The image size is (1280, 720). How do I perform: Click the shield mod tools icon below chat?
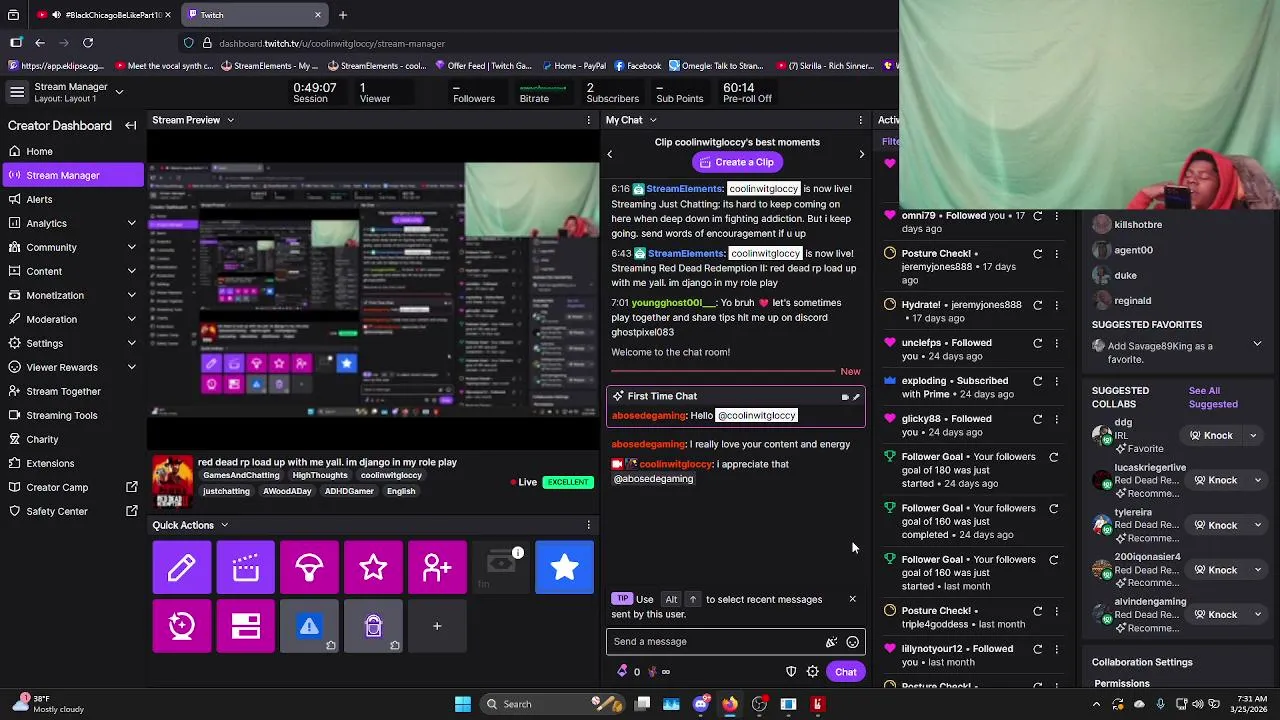(791, 672)
